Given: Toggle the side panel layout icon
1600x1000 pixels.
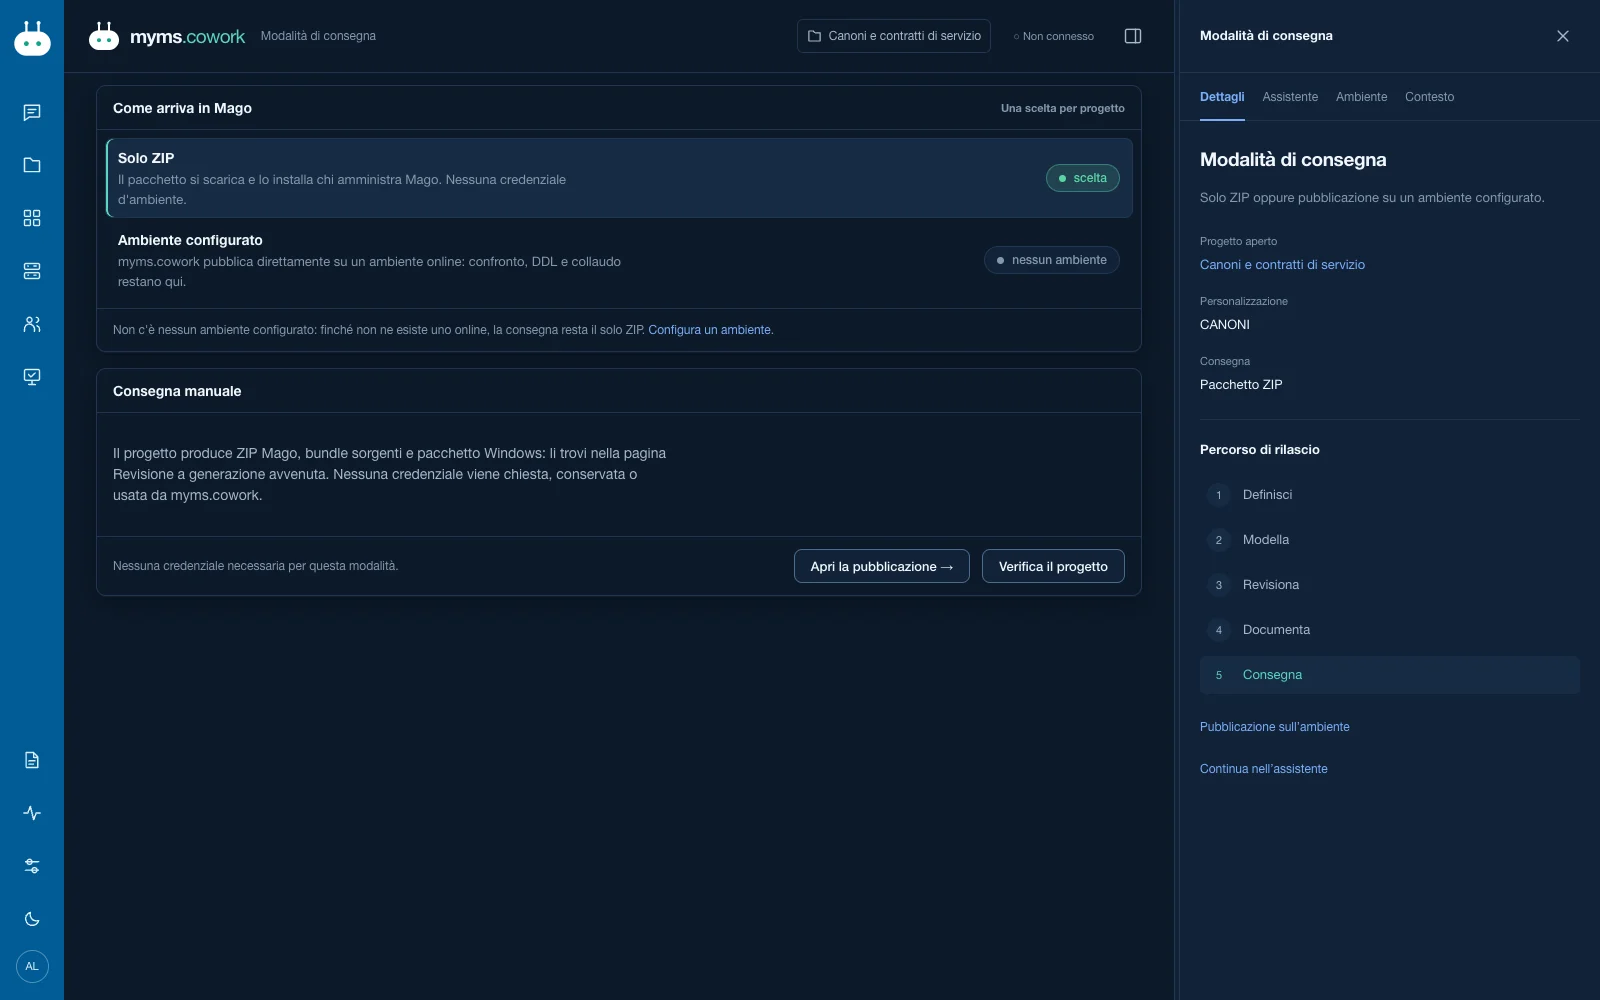Looking at the screenshot, I should [x=1133, y=36].
